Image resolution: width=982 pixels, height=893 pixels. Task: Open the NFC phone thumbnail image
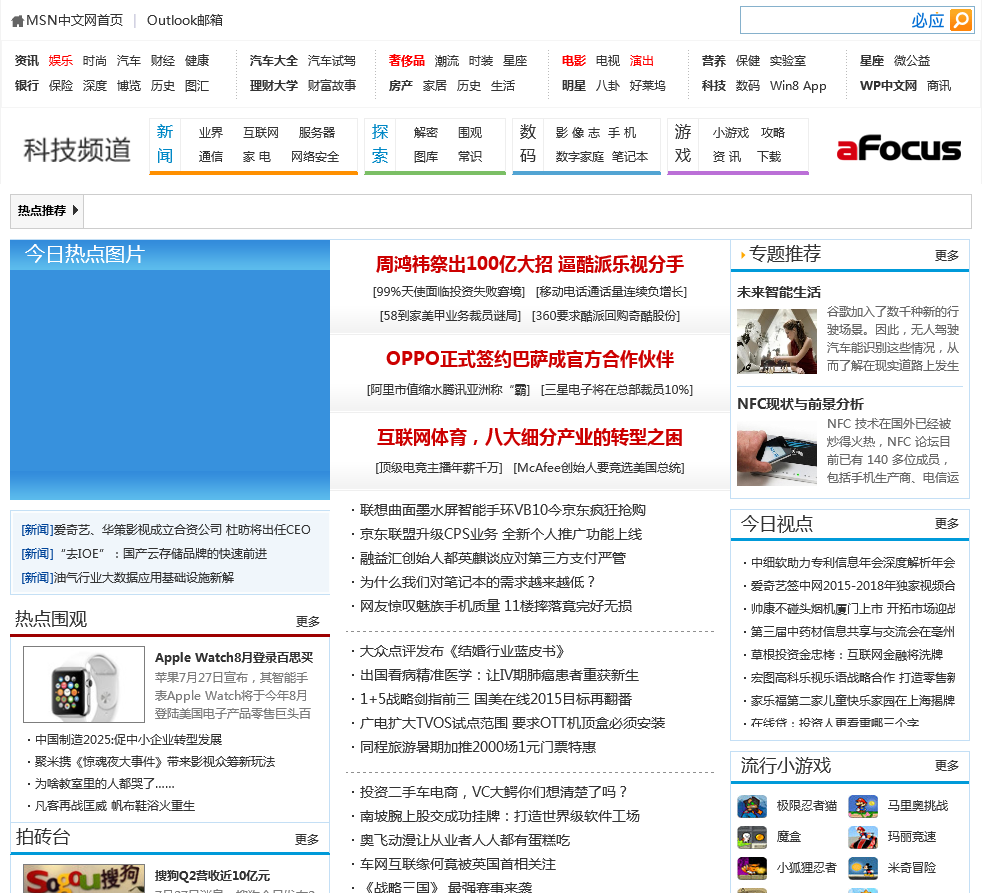(777, 453)
